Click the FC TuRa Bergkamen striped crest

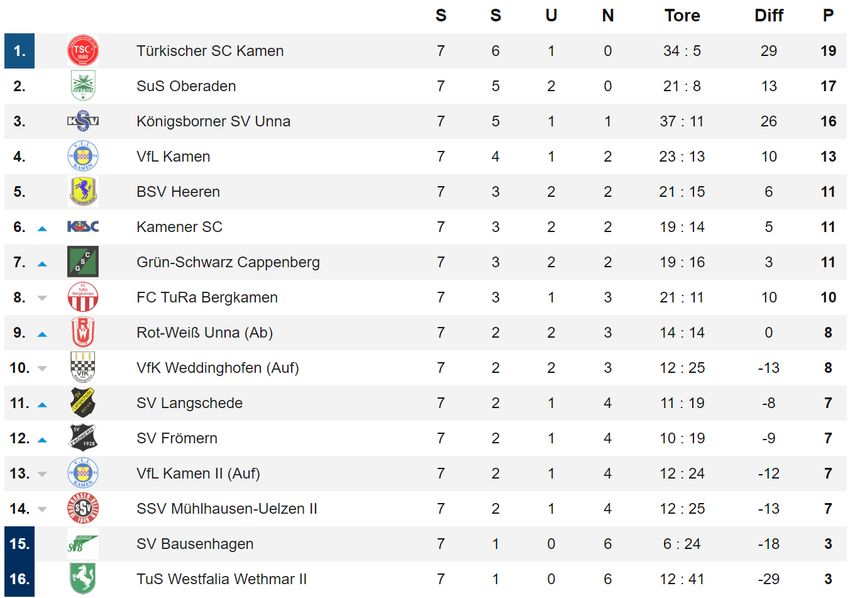click(x=83, y=297)
